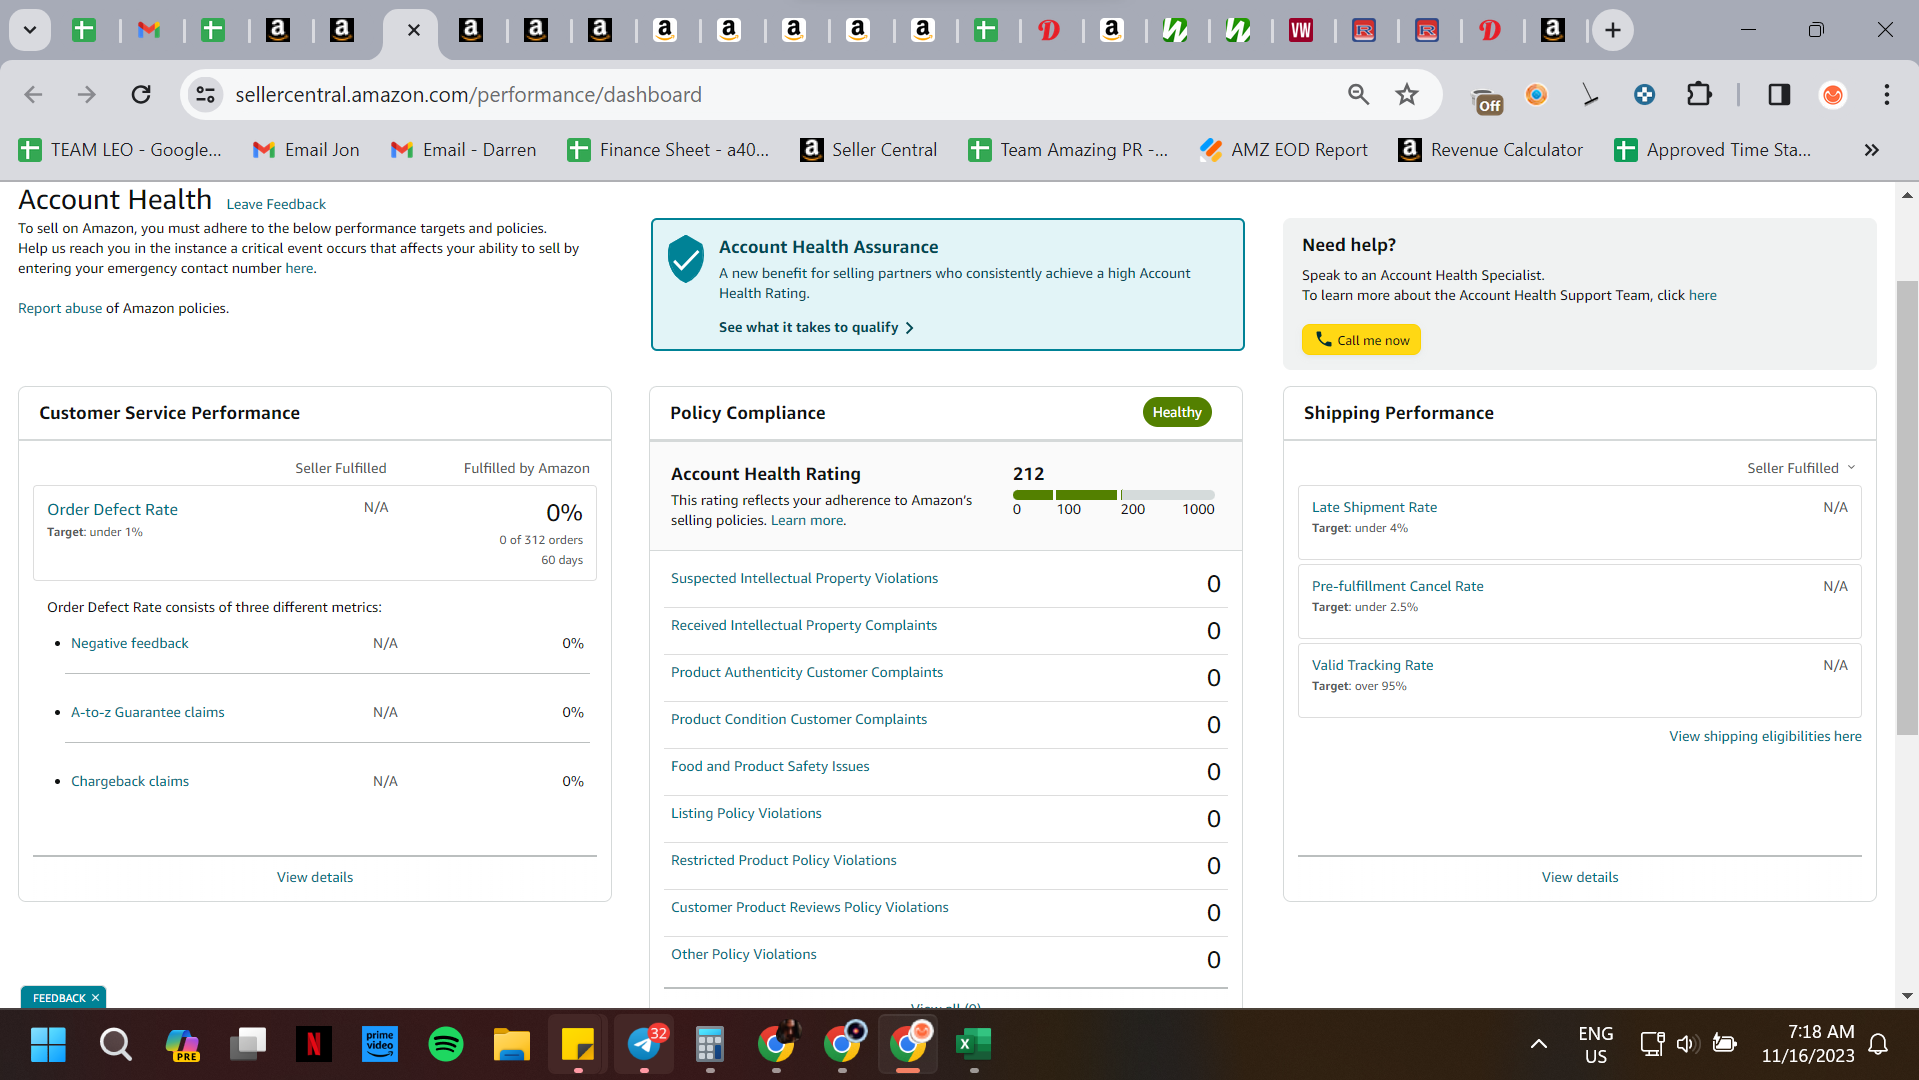Show hidden bookmarks with the double chevron
Viewport: 1919px width, 1080px height.
click(1871, 150)
